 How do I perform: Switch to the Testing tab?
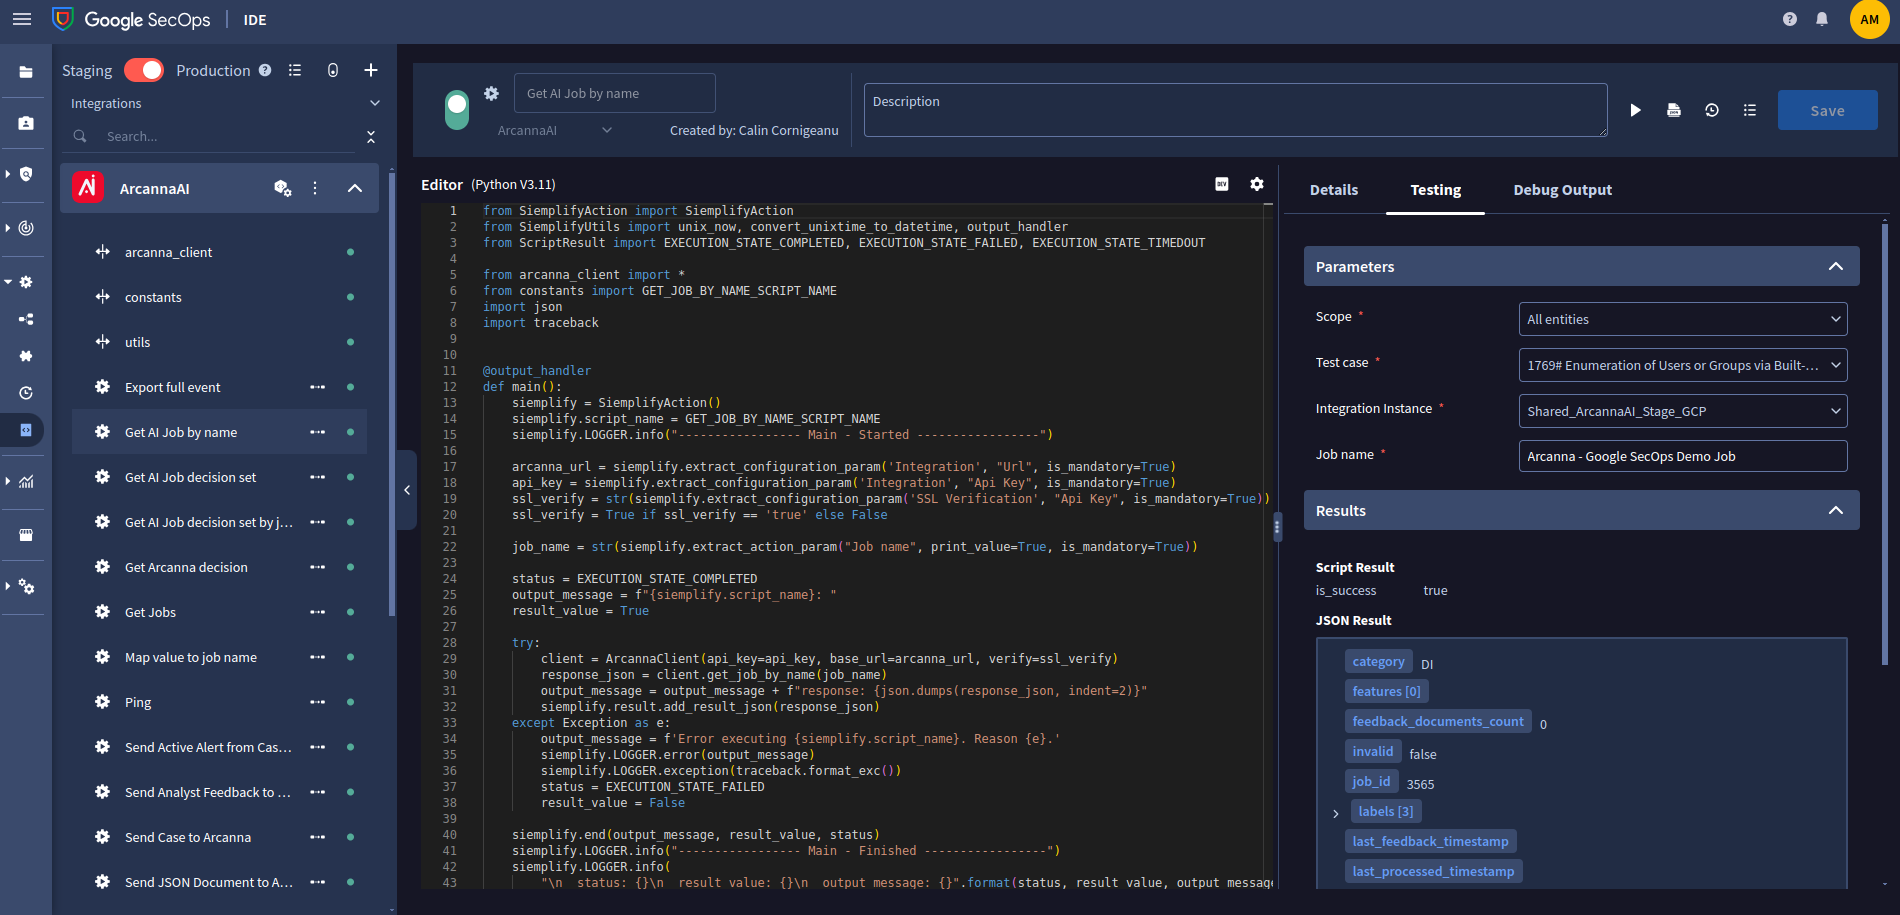[1435, 190]
